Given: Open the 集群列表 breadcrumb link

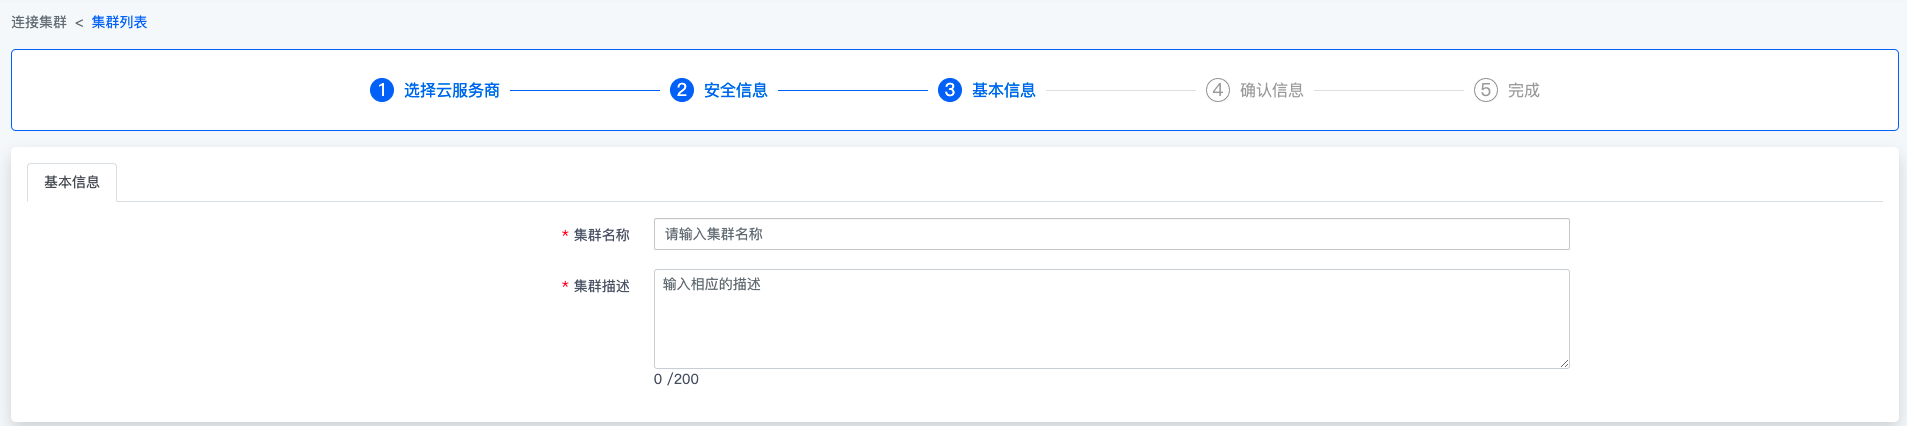Looking at the screenshot, I should point(119,22).
